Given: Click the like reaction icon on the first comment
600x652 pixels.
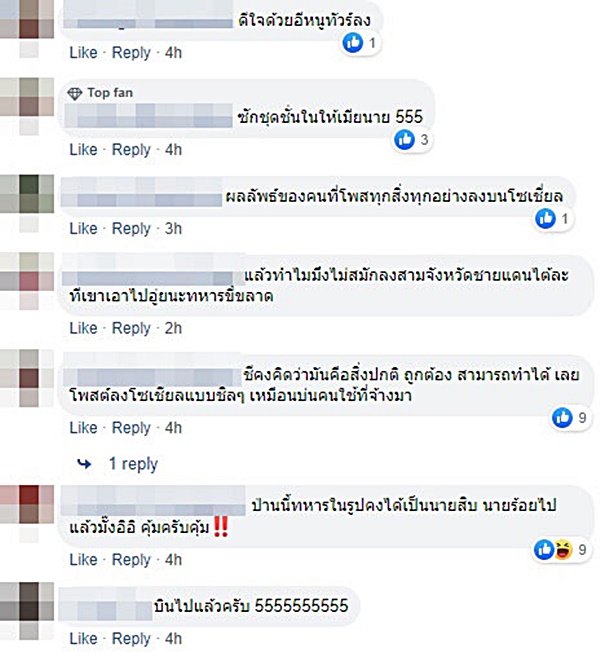Looking at the screenshot, I should point(353,42).
